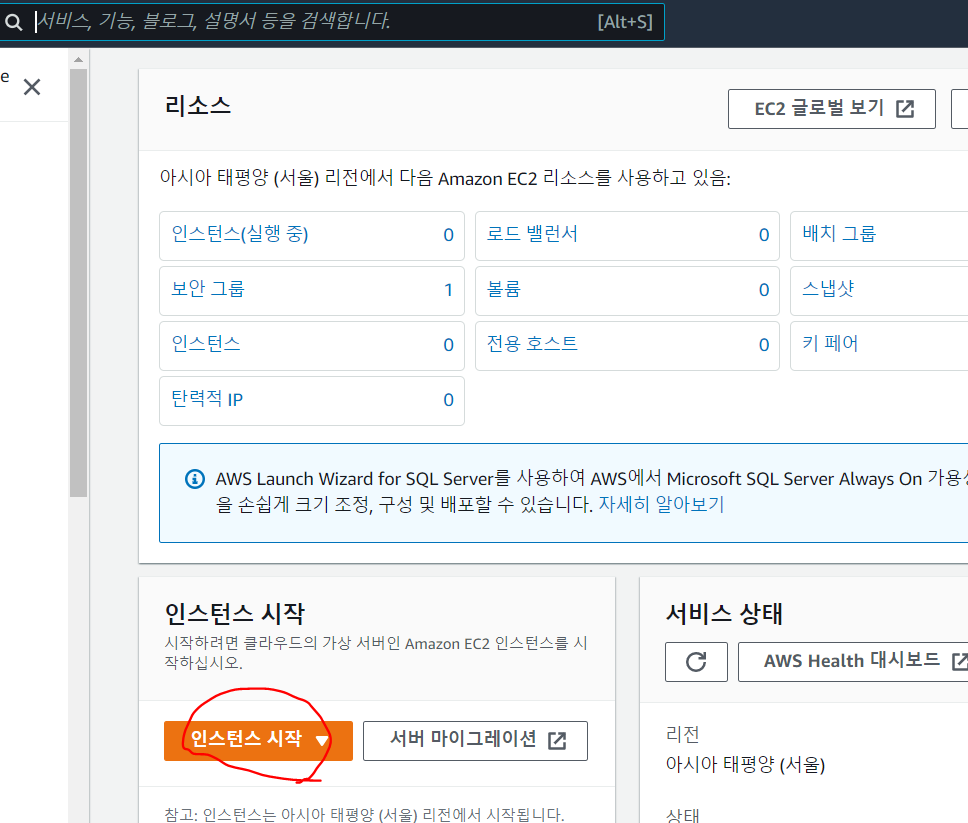Open the 인스턴스 resource card link

(x=206, y=344)
